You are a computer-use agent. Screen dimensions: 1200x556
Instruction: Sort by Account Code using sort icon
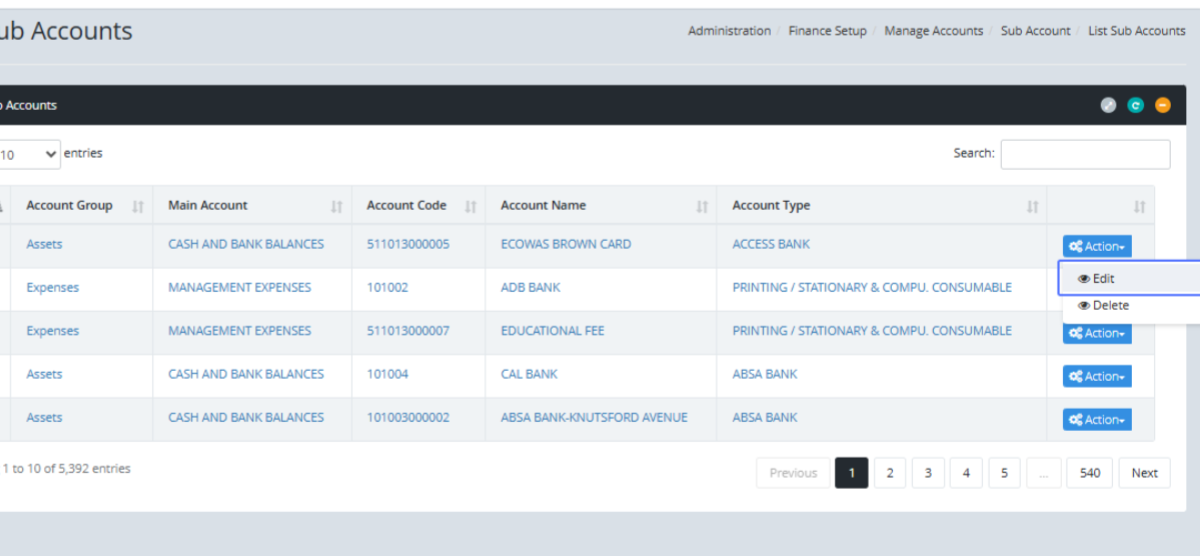click(x=470, y=206)
